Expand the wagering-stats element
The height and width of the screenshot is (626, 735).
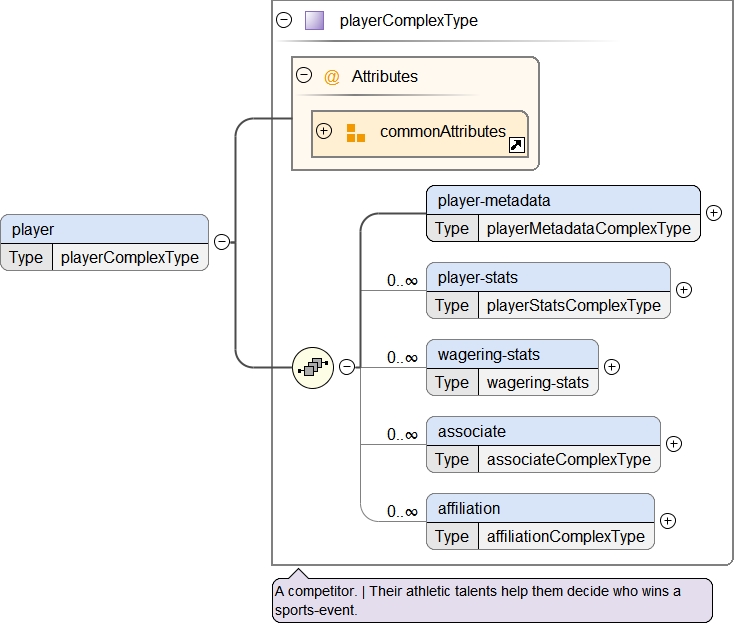click(x=612, y=366)
